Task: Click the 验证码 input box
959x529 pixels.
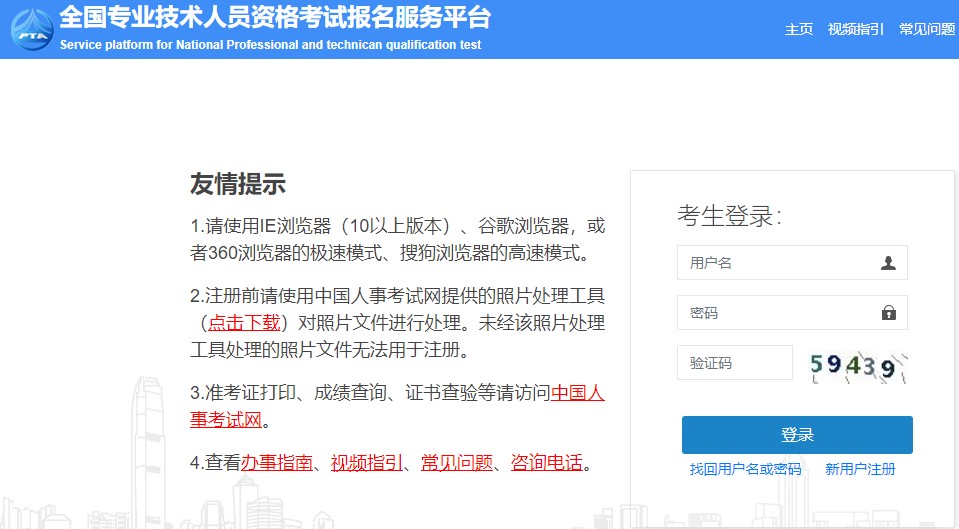Action: click(734, 363)
